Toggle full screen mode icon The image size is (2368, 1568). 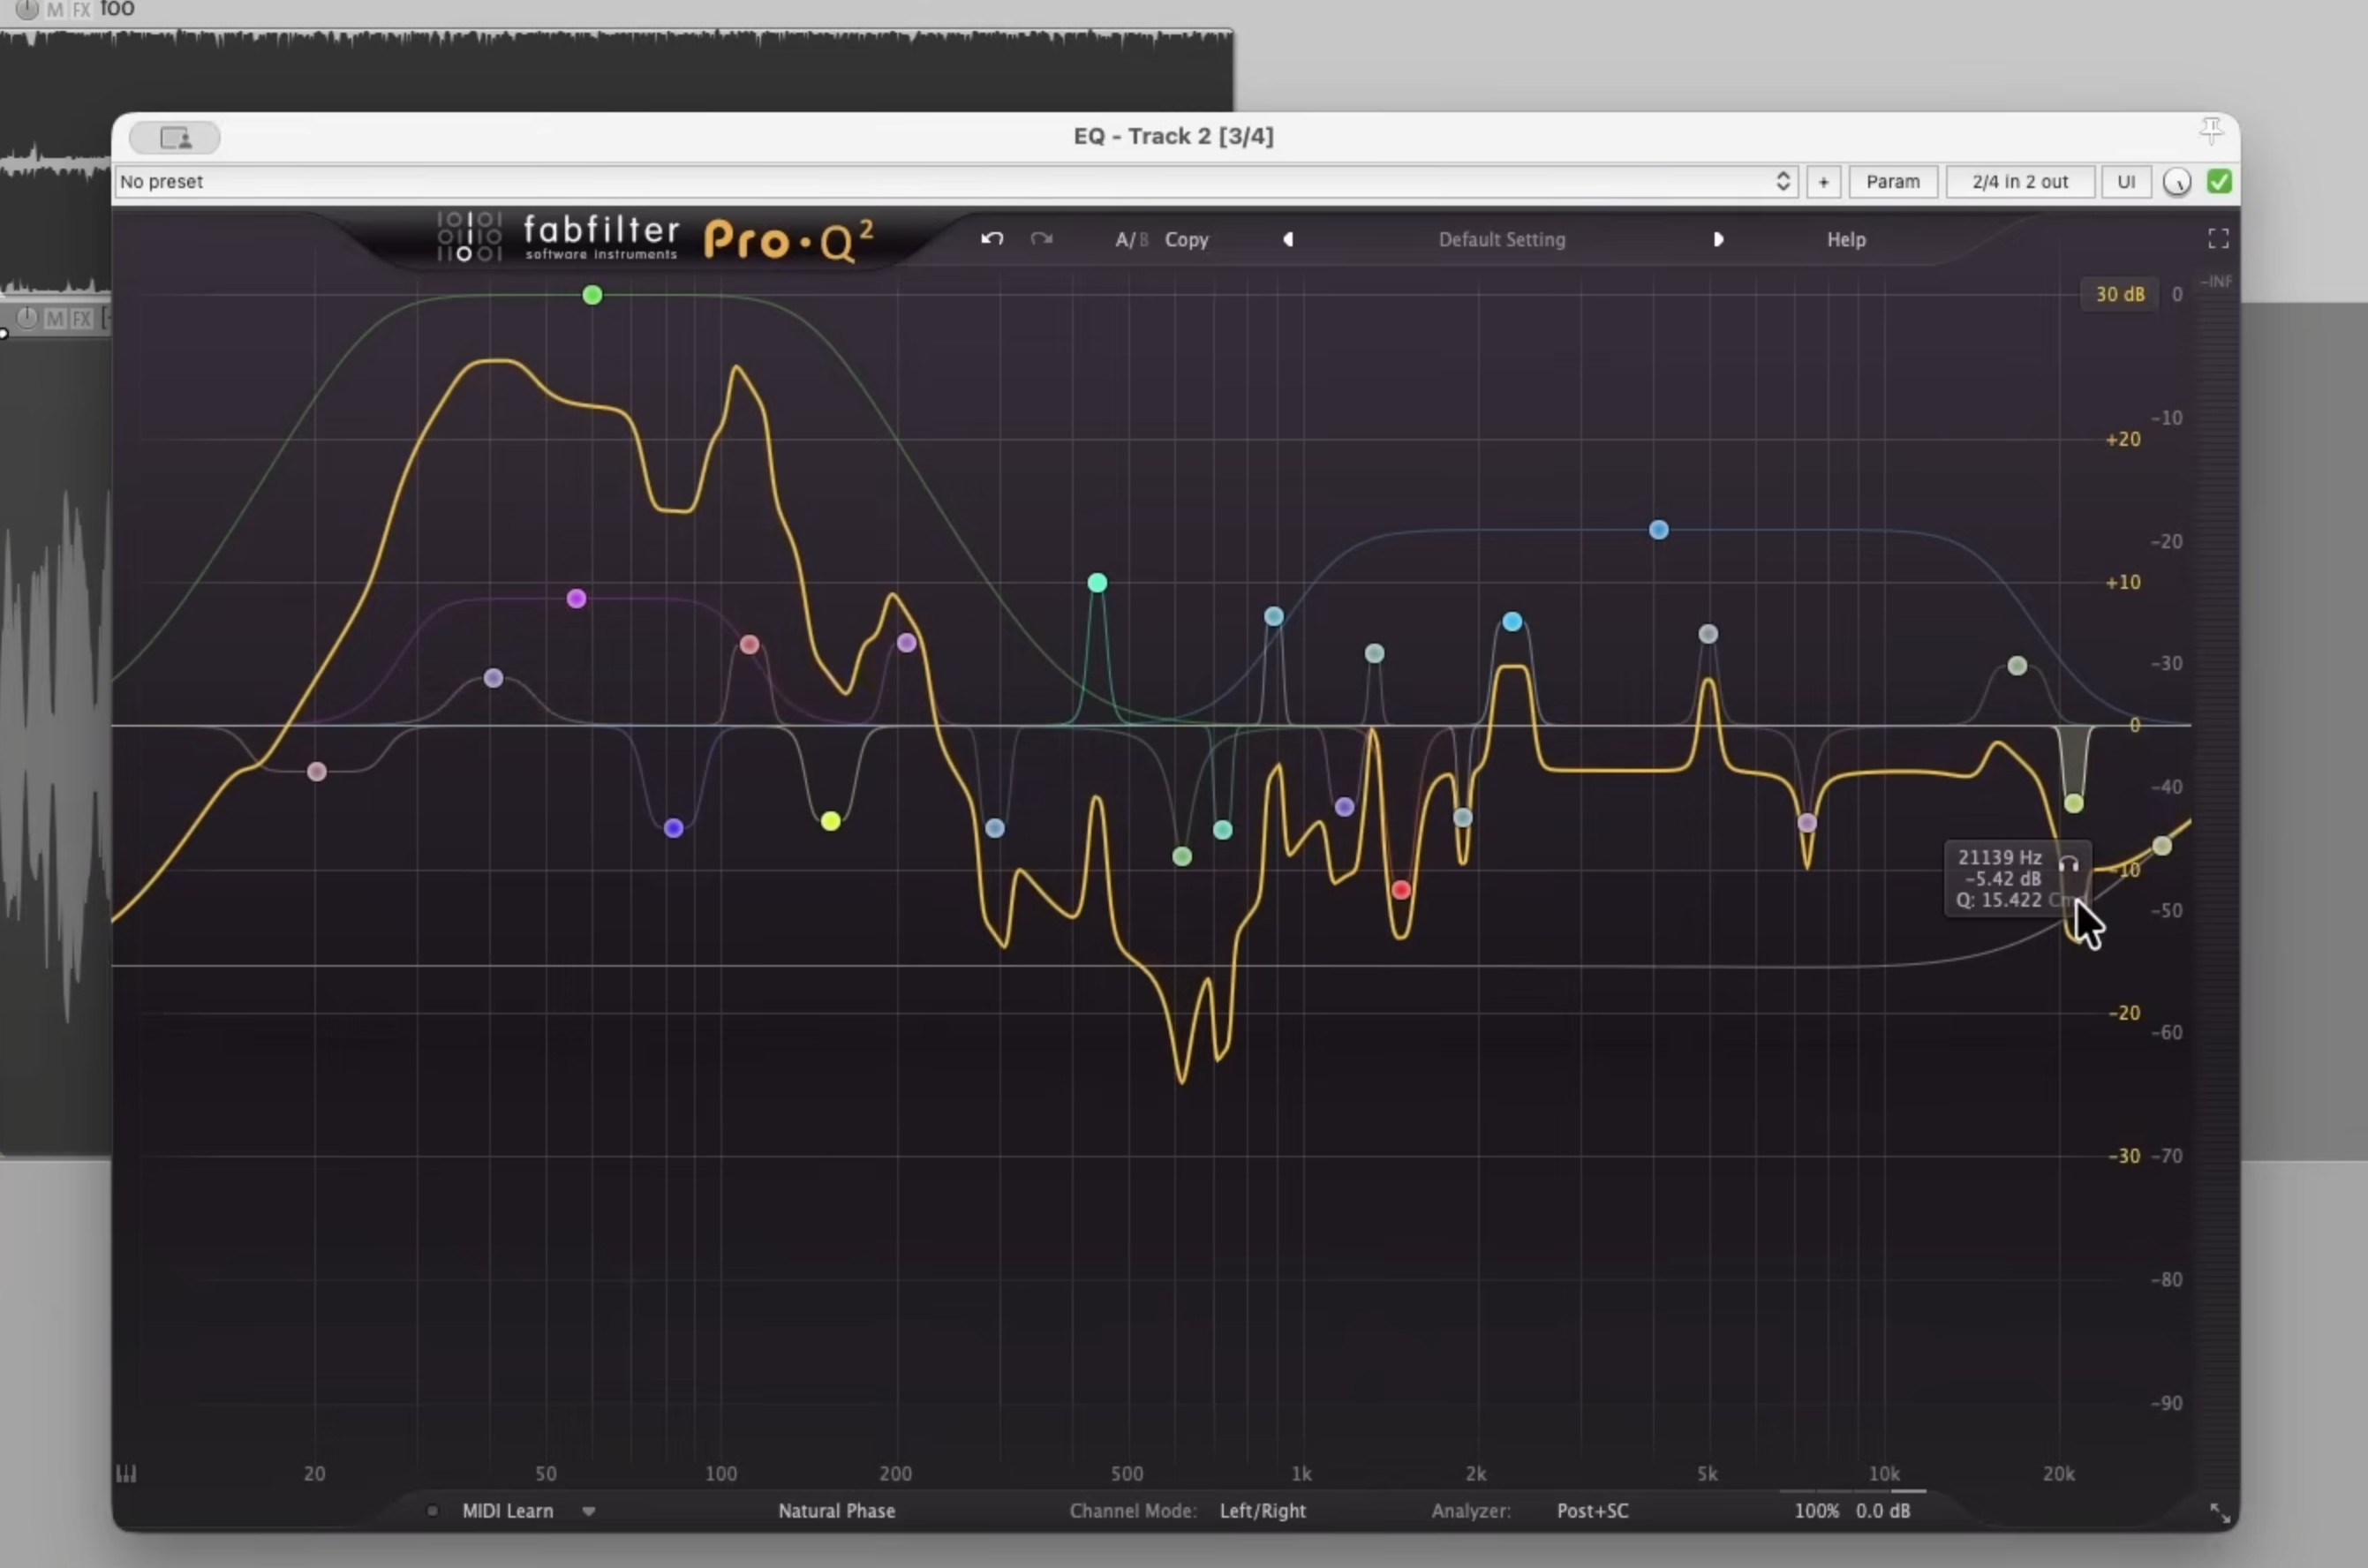click(x=2218, y=239)
